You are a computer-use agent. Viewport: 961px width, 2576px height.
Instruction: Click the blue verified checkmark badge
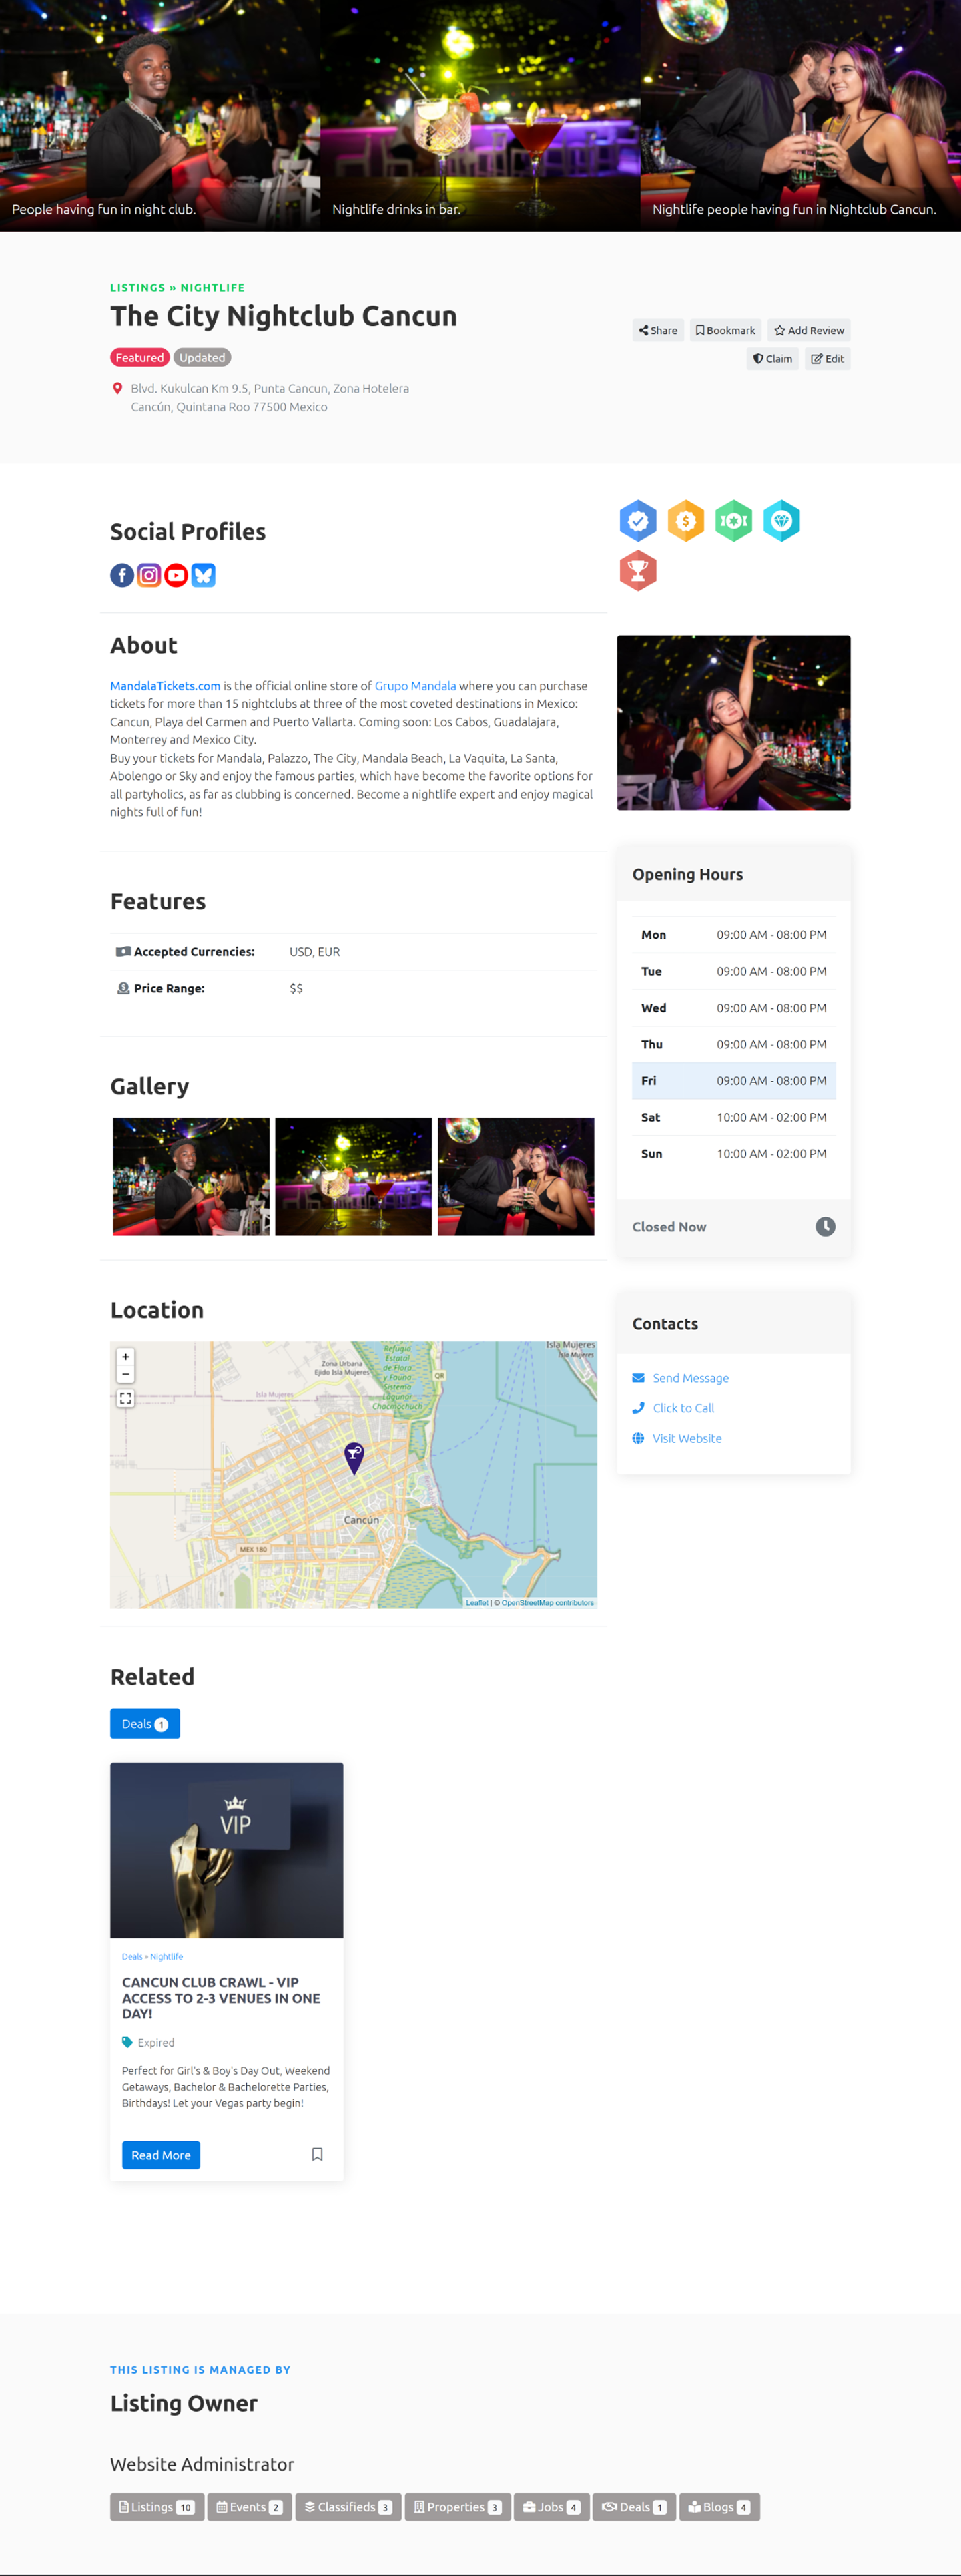[638, 521]
